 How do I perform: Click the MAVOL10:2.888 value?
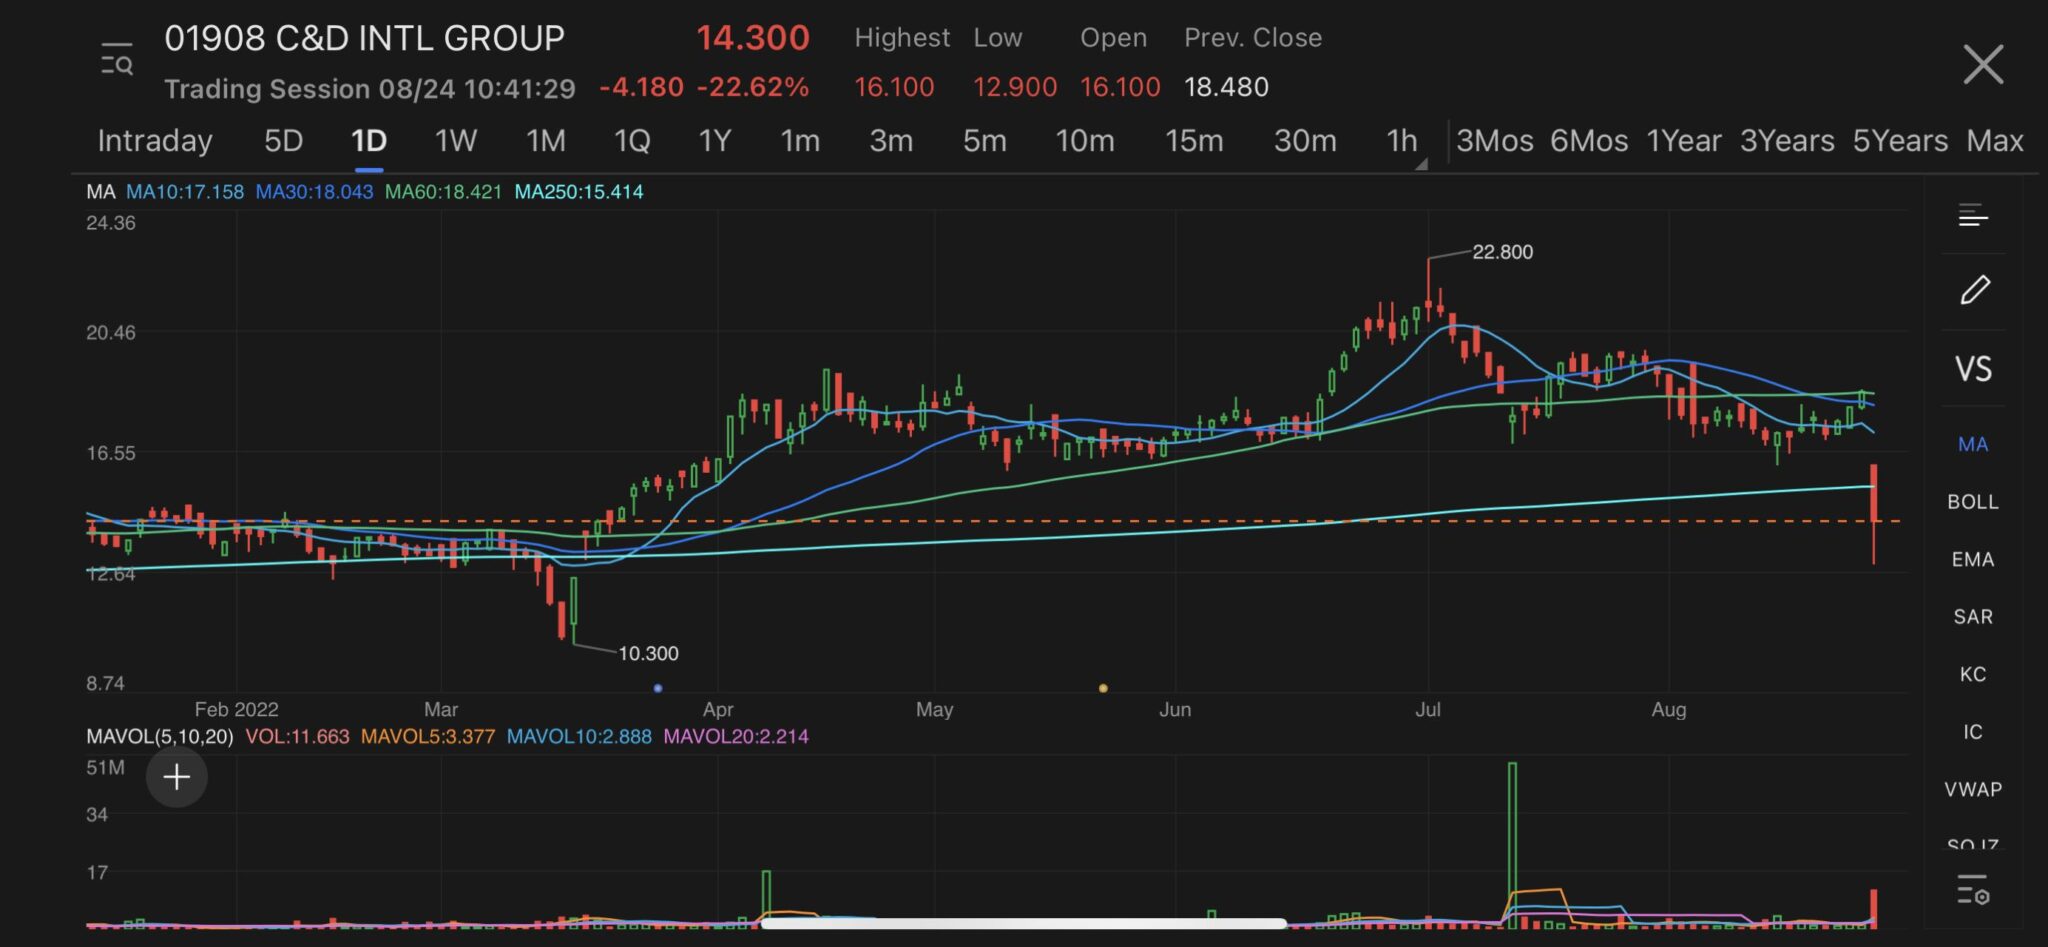click(579, 737)
